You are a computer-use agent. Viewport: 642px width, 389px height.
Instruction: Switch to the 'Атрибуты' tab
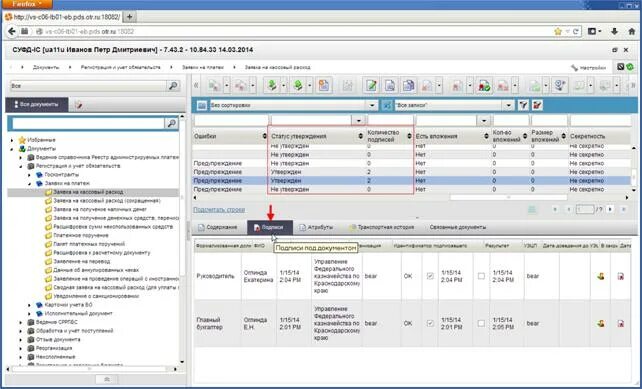coord(316,227)
